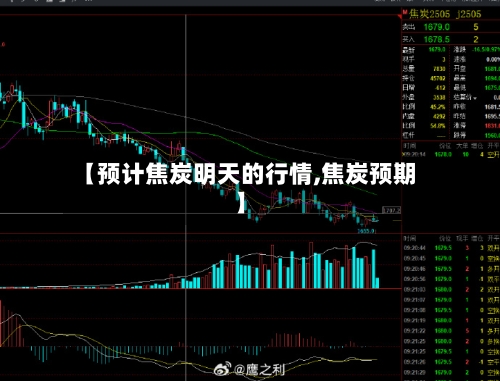The image size is (500, 381).
Task: Click the 日增 value -412
Action: click(440, 88)
